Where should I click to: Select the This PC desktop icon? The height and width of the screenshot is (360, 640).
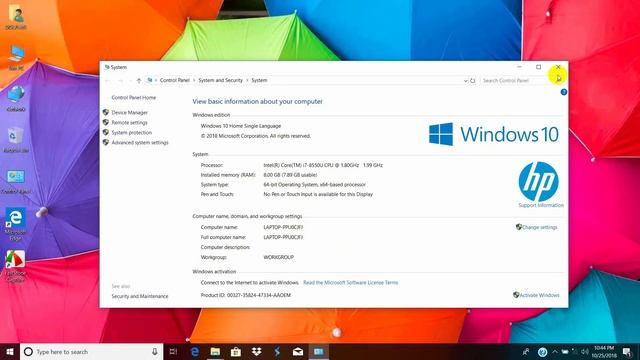[x=16, y=58]
